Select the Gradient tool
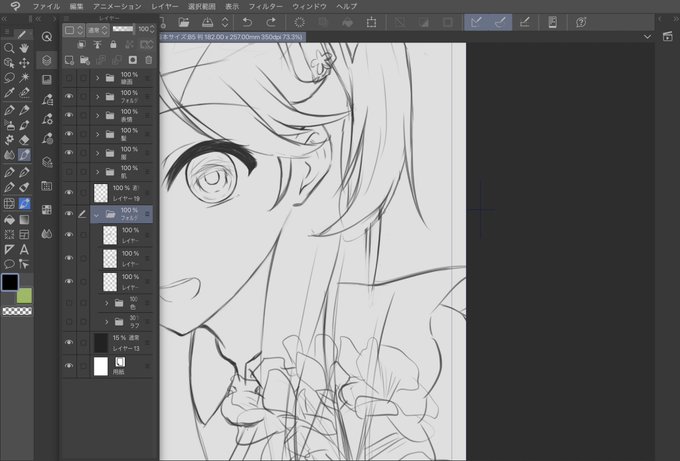 coord(24,220)
